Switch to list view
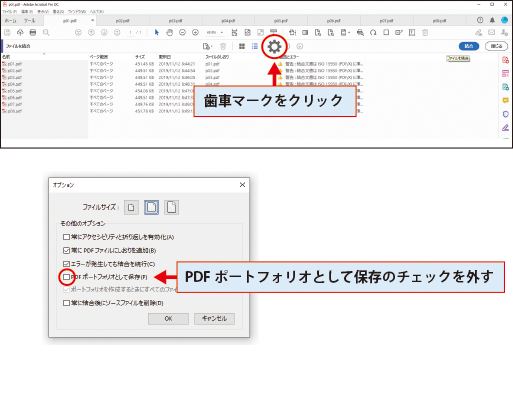513x394 pixels. point(255,46)
